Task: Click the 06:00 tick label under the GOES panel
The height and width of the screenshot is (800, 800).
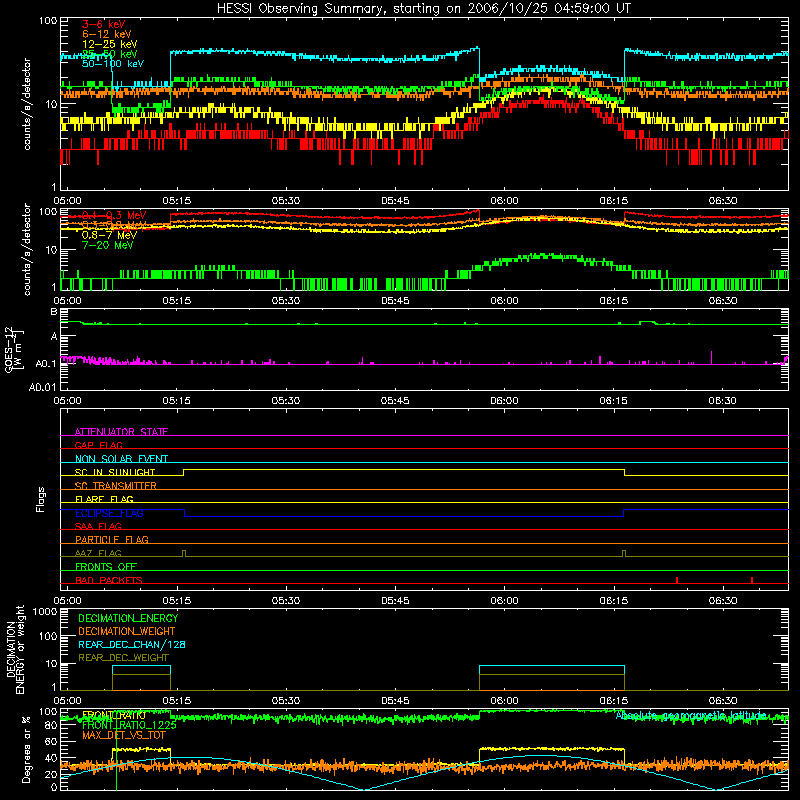Action: click(x=504, y=401)
